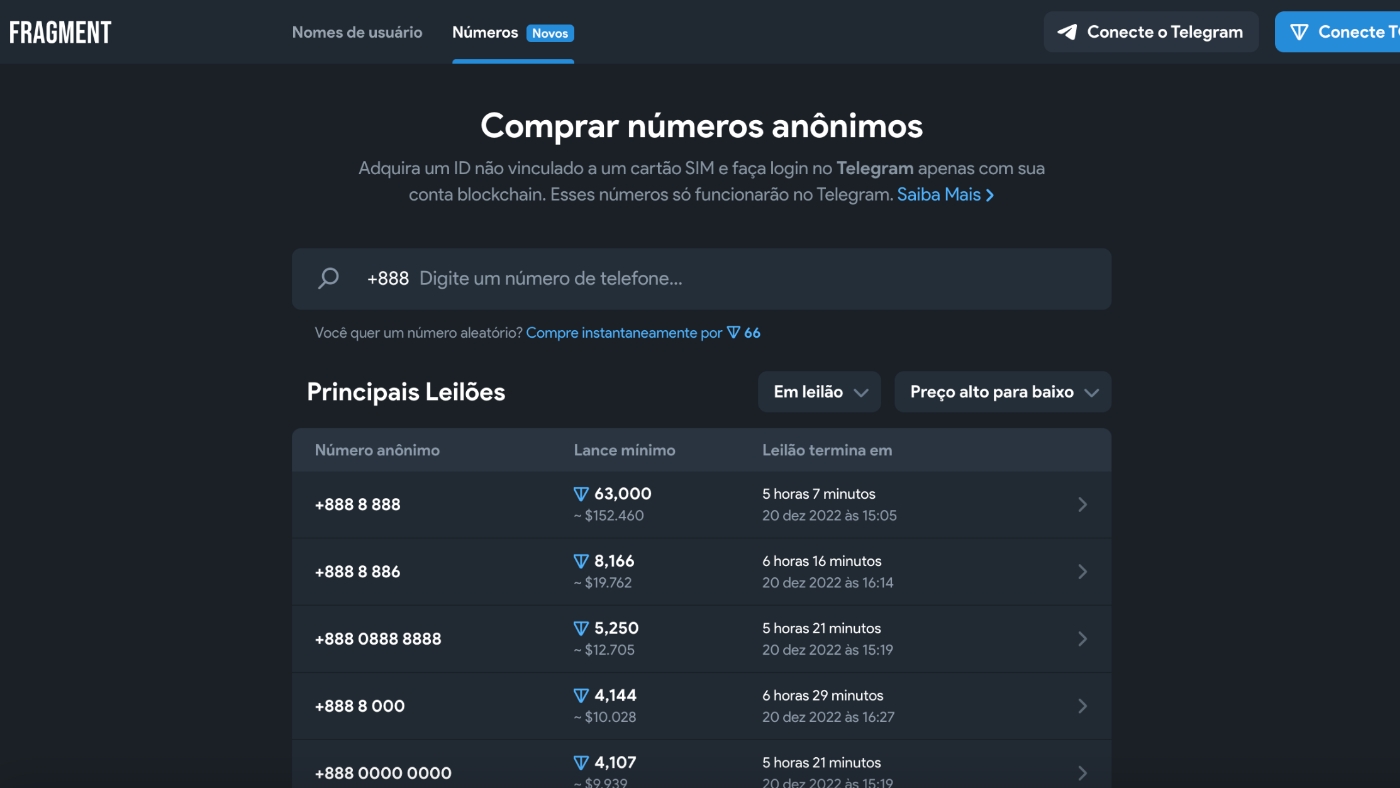
Task: Click the ~ $12.705 price estimate
Action: 604,650
